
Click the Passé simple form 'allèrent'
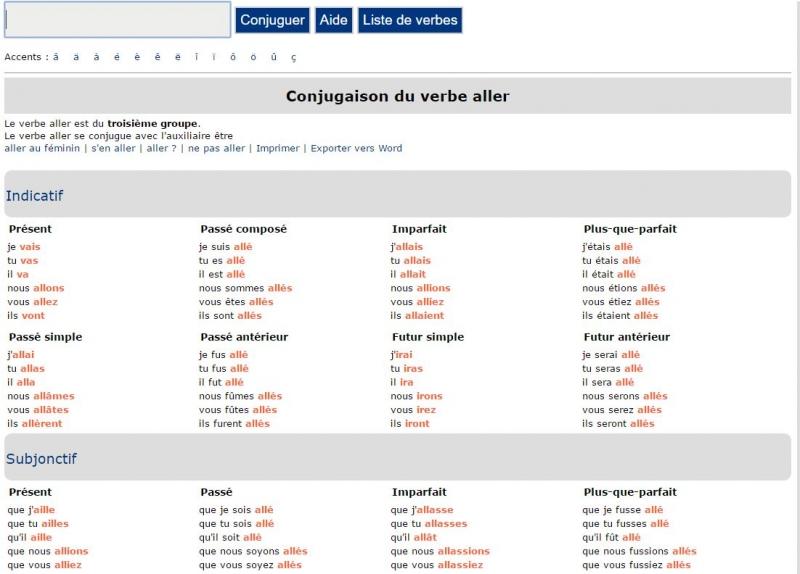click(42, 424)
